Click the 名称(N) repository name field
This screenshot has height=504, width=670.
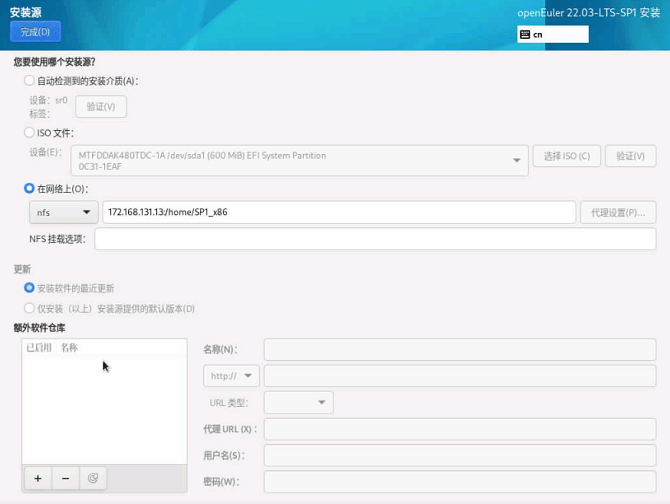pos(459,349)
